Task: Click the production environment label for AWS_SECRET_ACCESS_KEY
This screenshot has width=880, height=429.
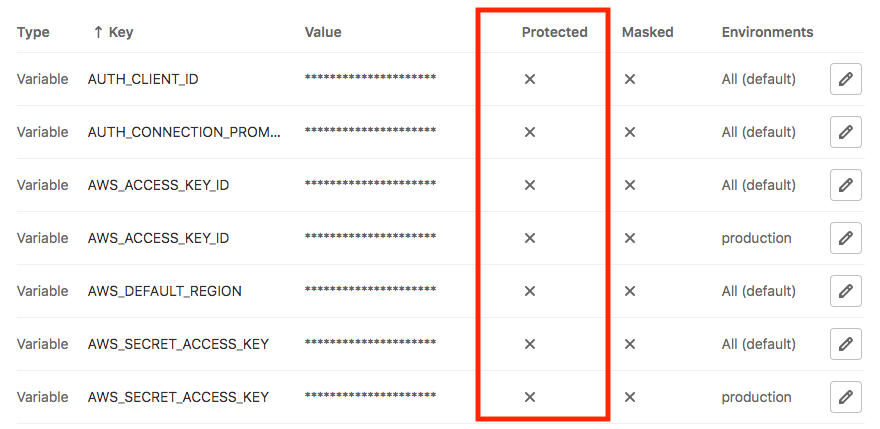Action: tap(756, 397)
